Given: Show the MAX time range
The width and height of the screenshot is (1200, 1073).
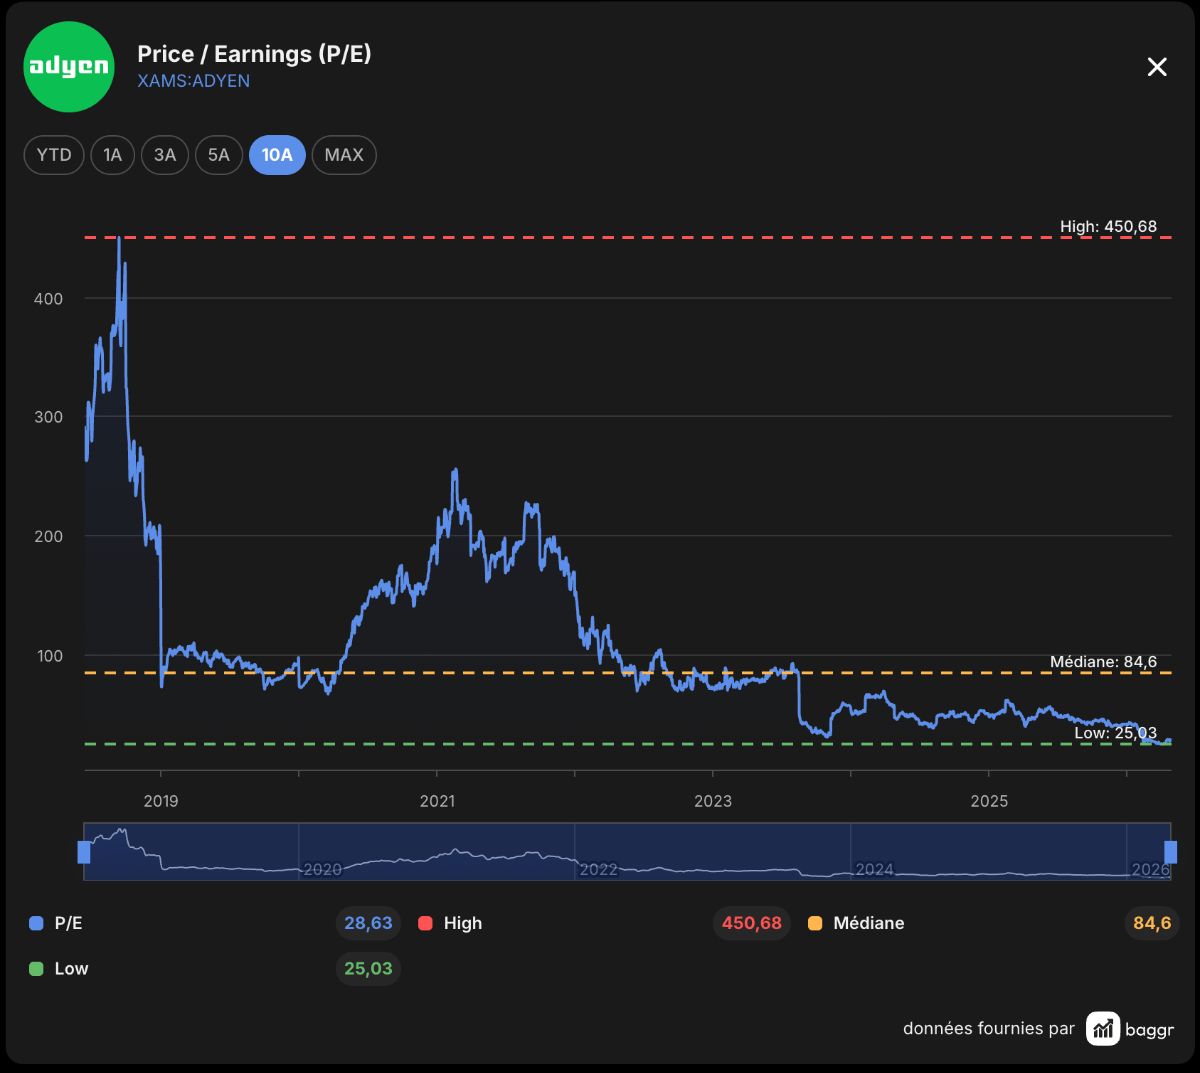Looking at the screenshot, I should click(344, 155).
